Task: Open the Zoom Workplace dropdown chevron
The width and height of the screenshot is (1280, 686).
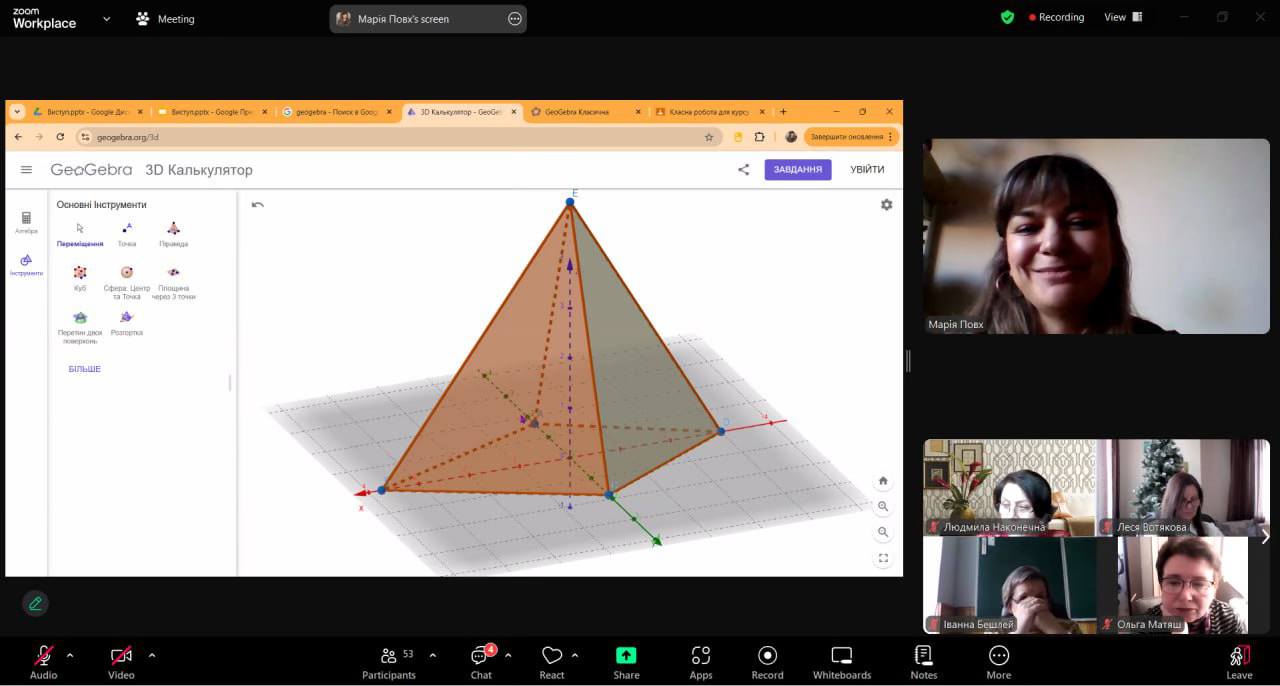Action: (x=107, y=19)
